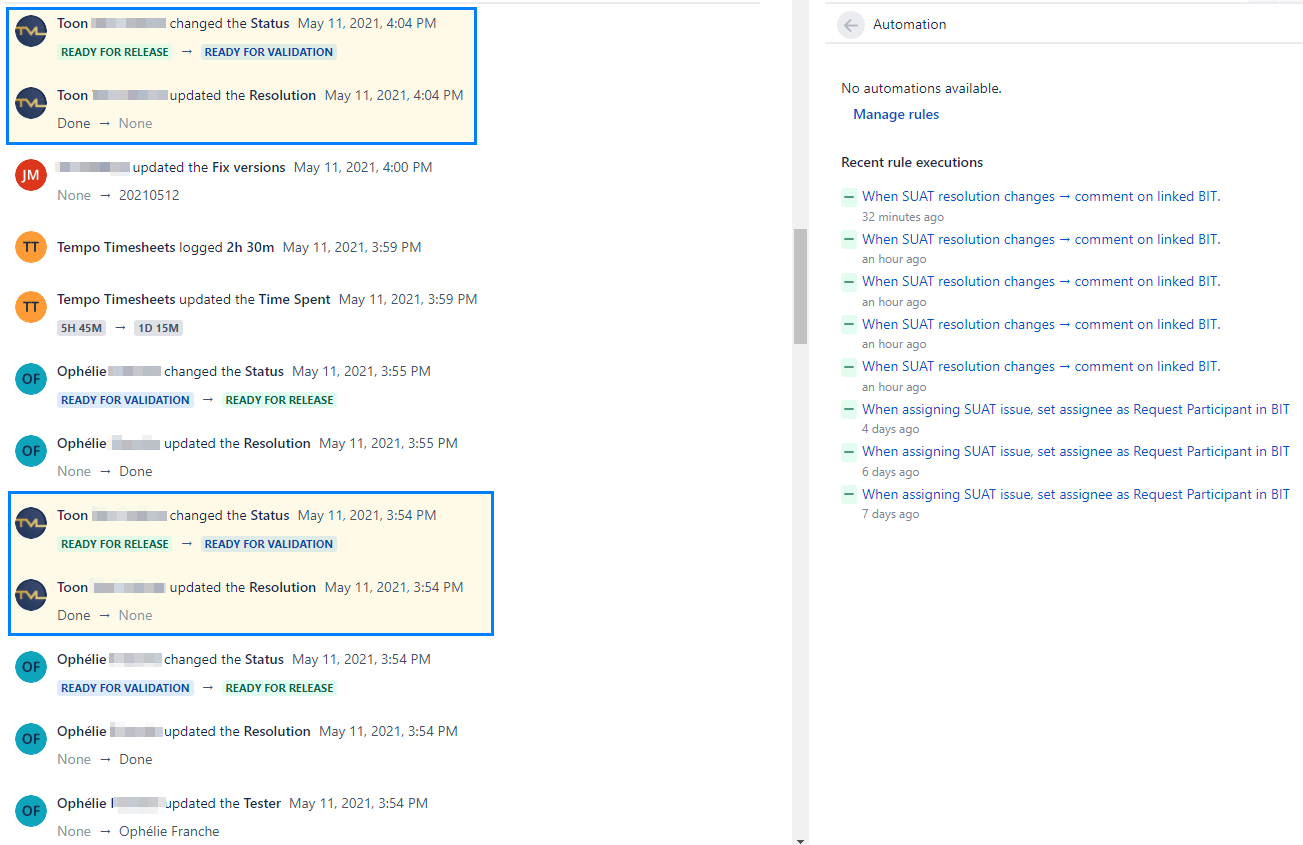Click the TT avatar beside updated Time Spent

(x=31, y=307)
